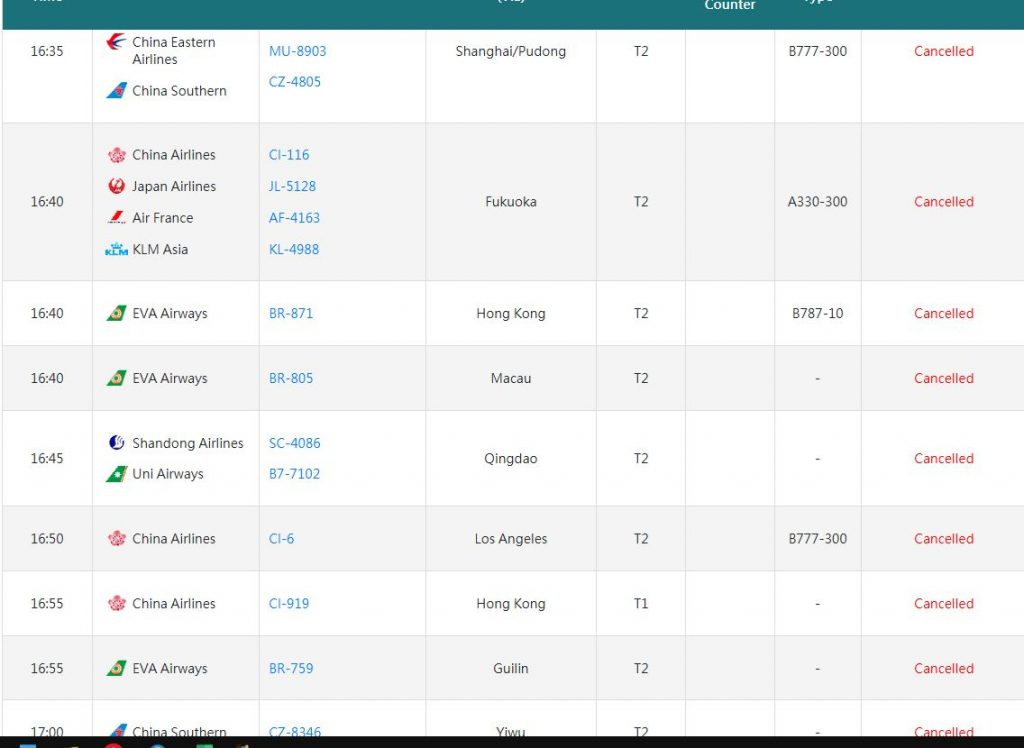Click Cancelled status for Los Angeles flight
The image size is (1024, 748).
coord(944,539)
